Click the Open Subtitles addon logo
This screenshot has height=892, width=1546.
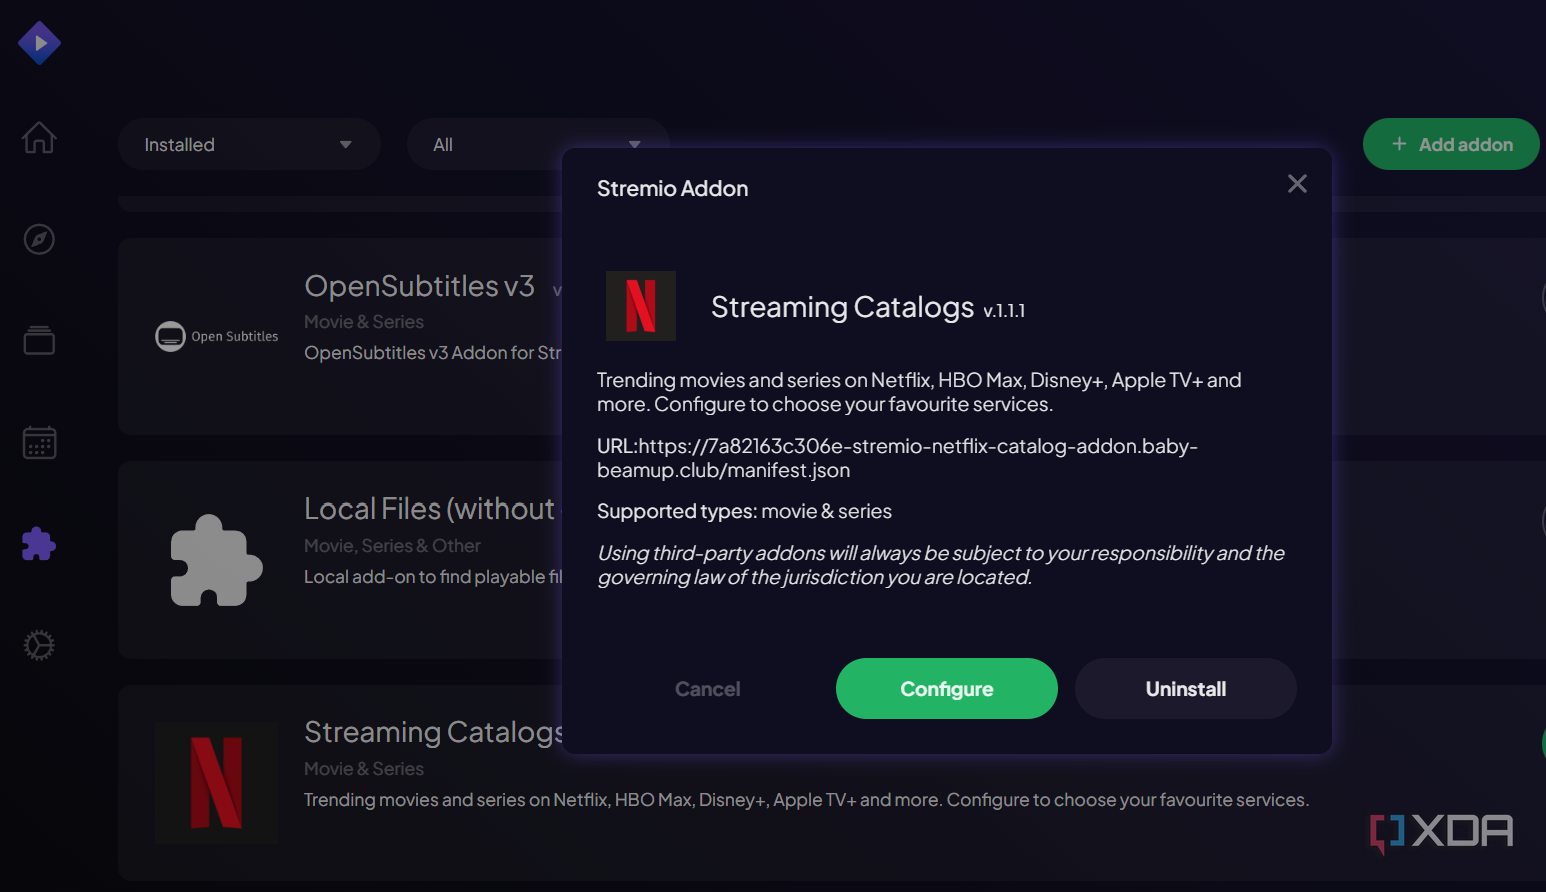pos(217,336)
